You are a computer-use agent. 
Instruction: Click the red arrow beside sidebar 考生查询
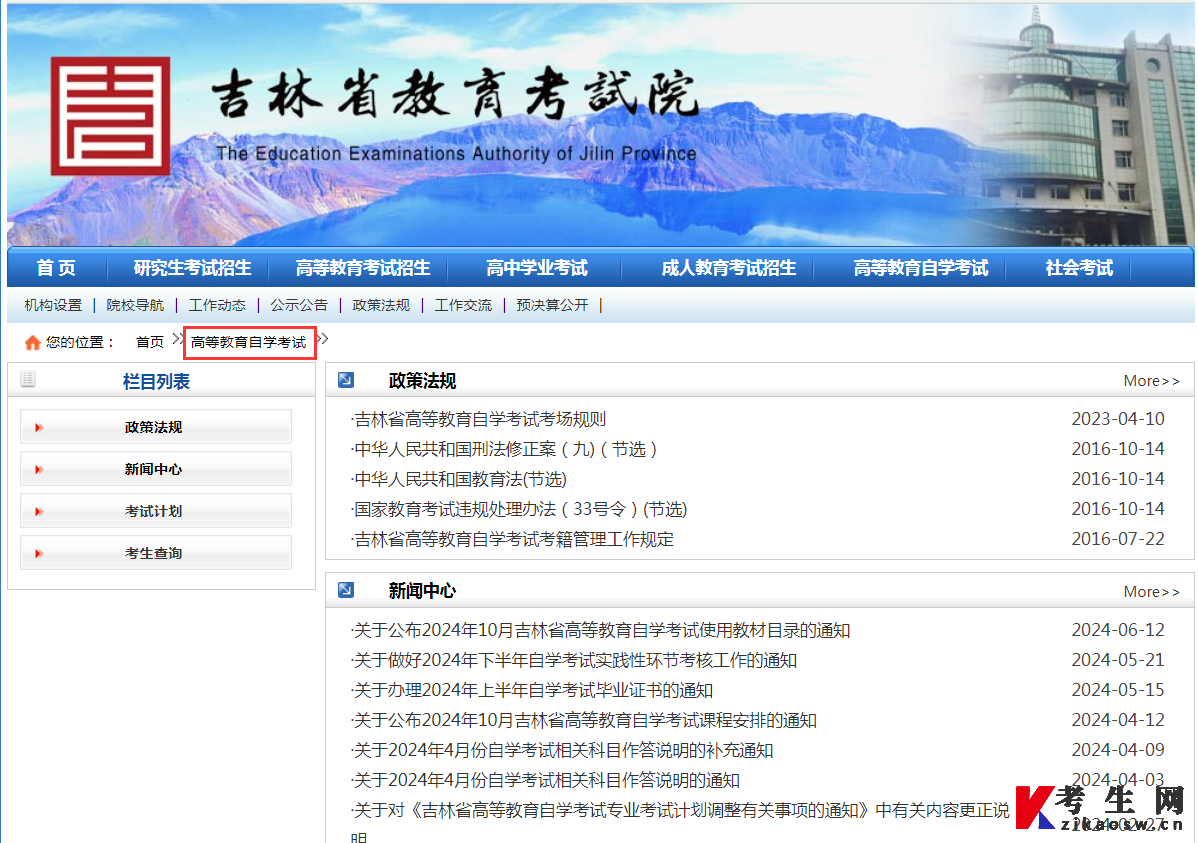(x=39, y=553)
